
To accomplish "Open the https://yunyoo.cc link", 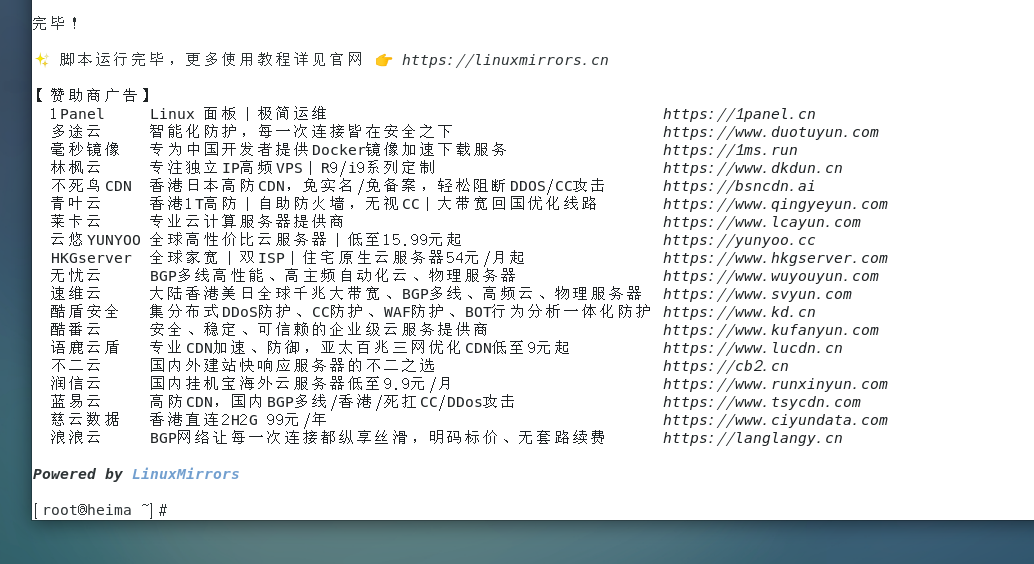I will click(739, 240).
